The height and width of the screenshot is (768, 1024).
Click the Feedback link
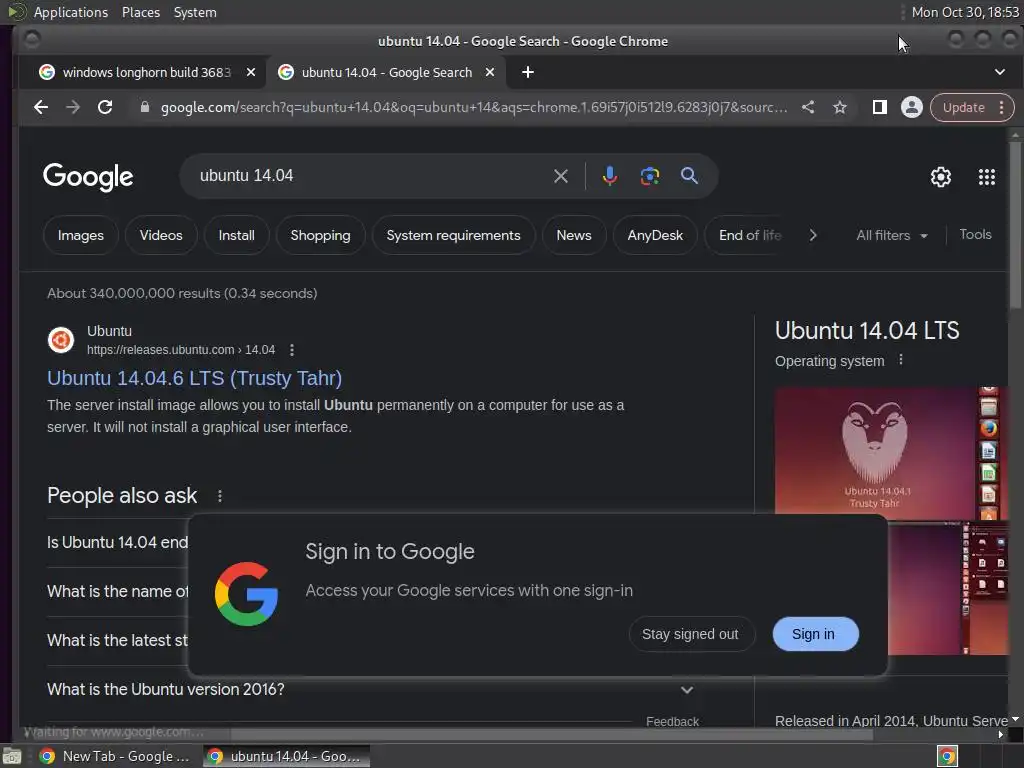(x=672, y=722)
